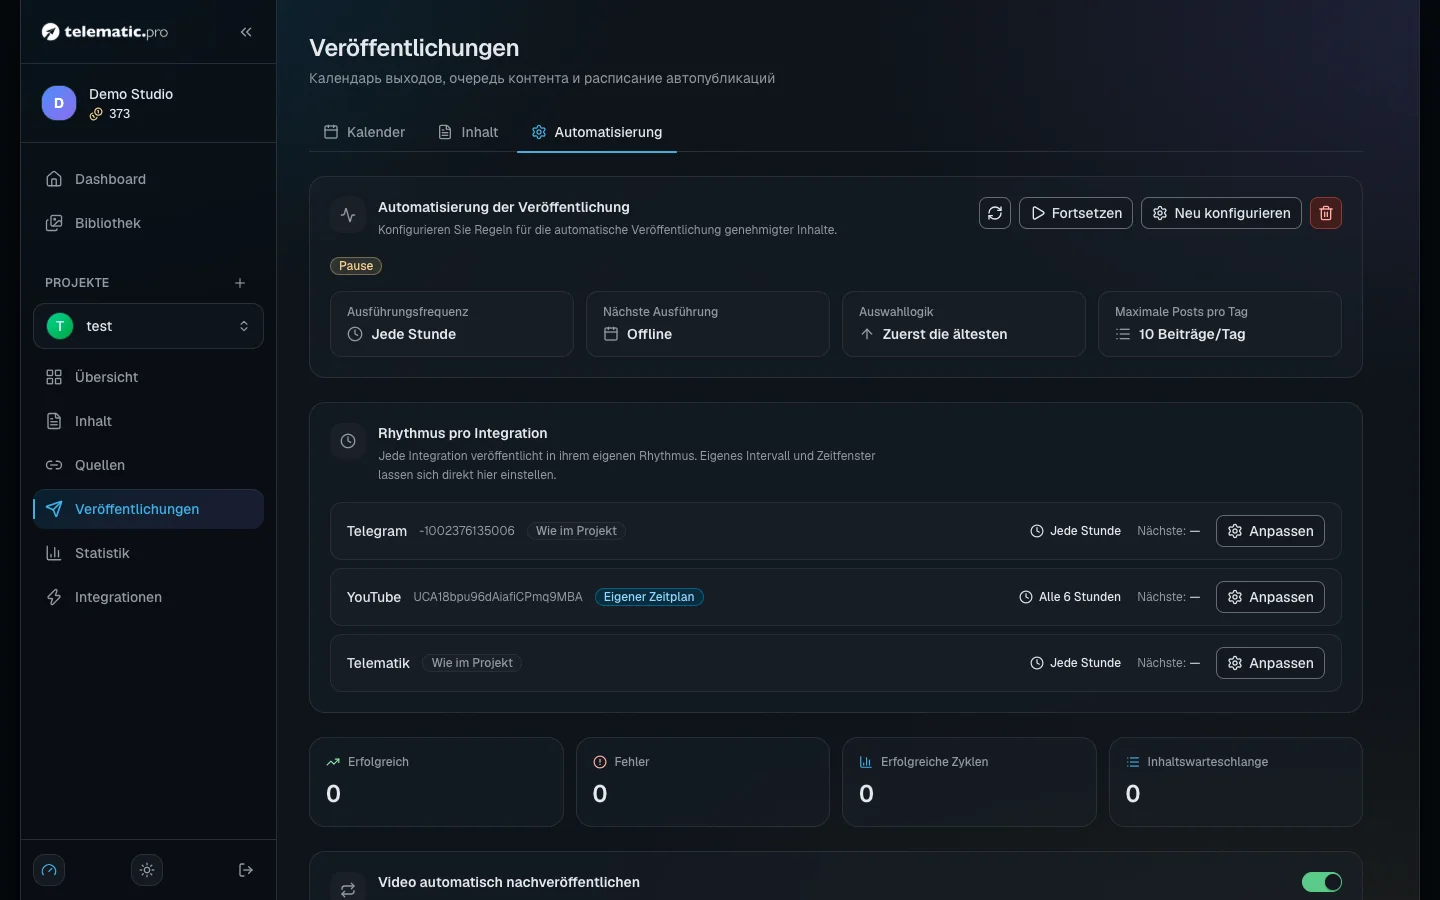This screenshot has width=1440, height=900.
Task: Open Inhalt in sidebar navigation
Action: tap(148, 421)
